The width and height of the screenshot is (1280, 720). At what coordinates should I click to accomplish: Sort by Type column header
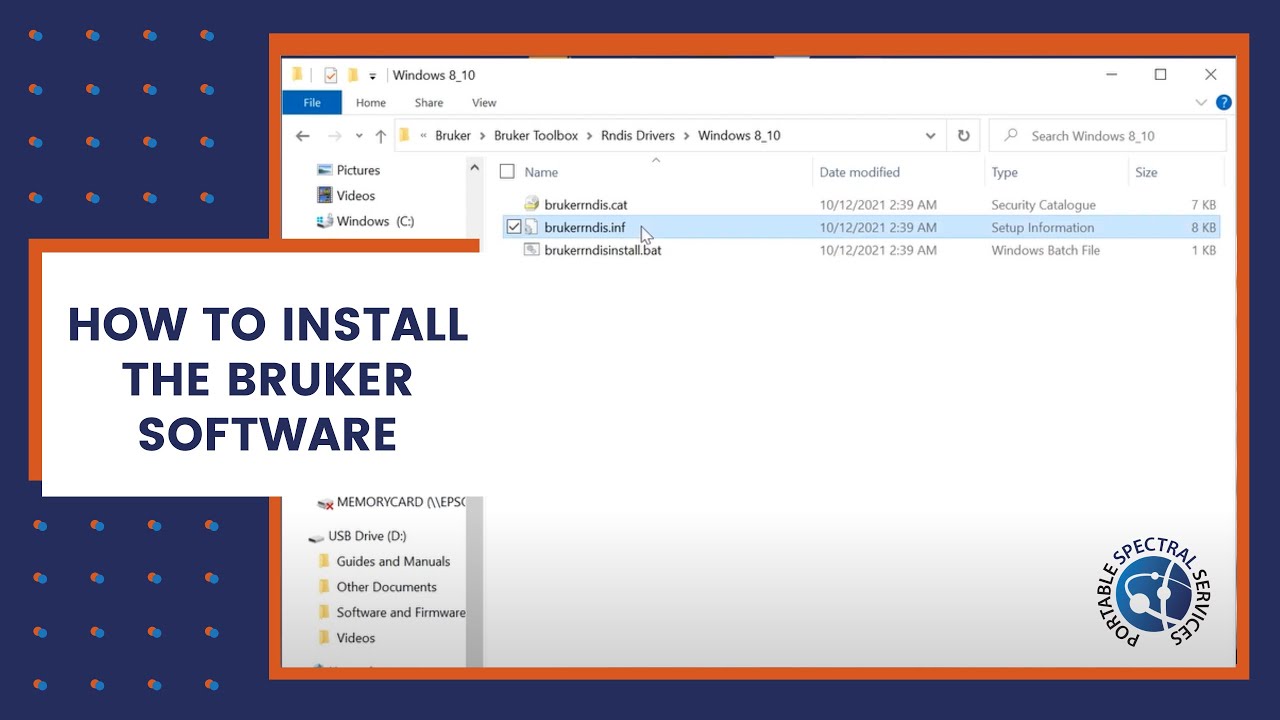[x=1004, y=172]
